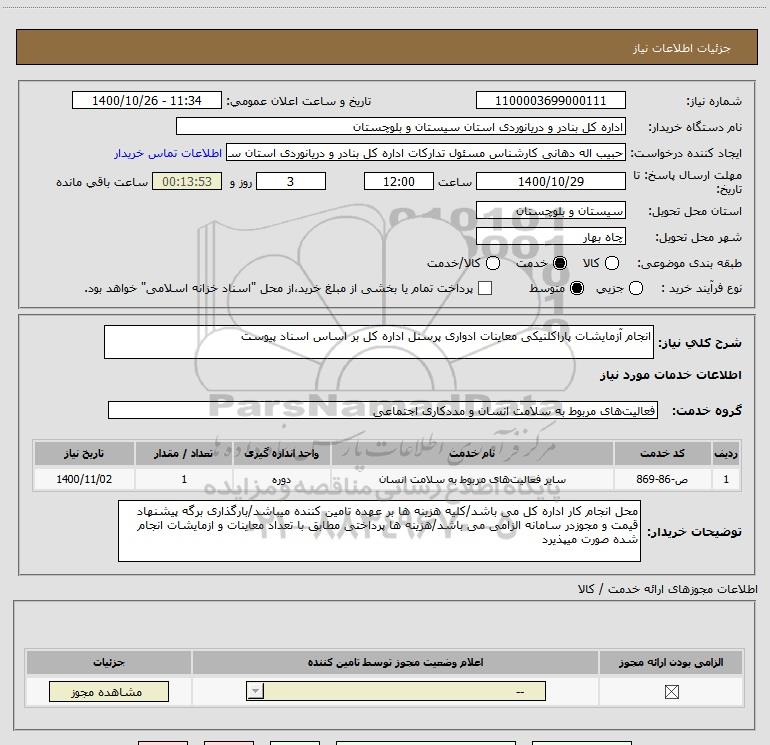
Task: Click the unit cell دوره
Action: [281, 479]
